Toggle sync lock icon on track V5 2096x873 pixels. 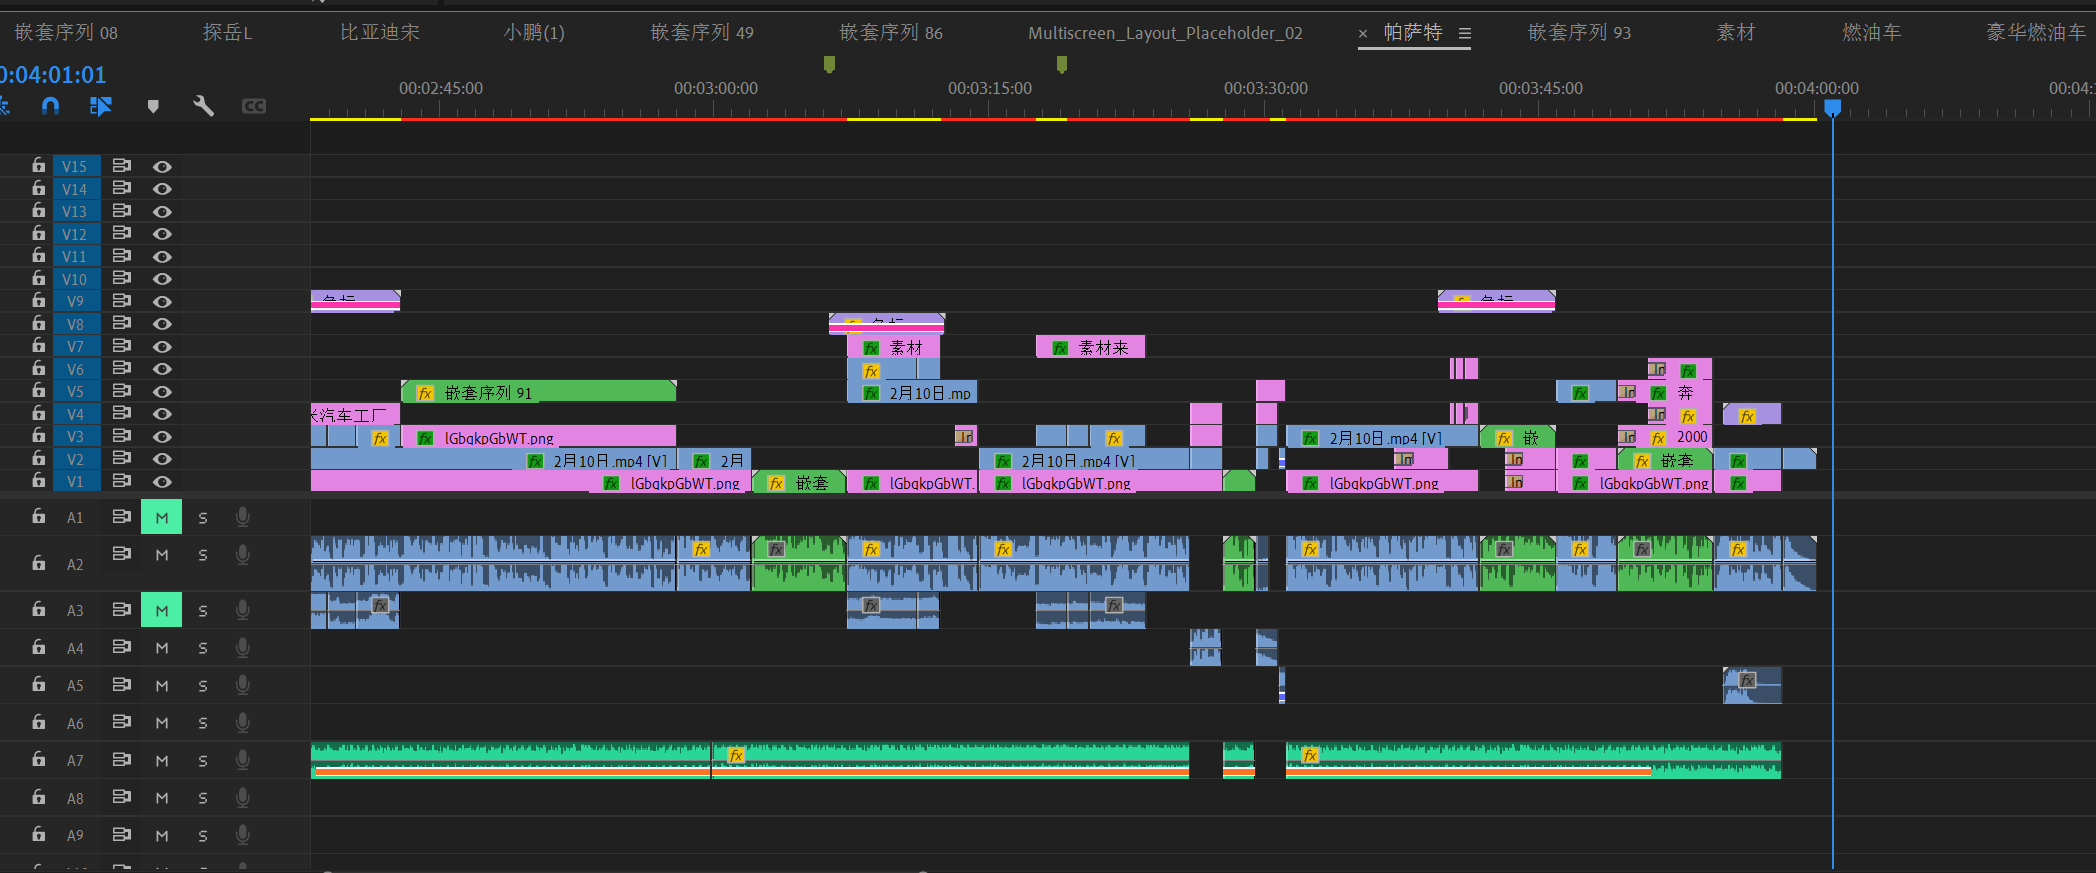tap(122, 390)
